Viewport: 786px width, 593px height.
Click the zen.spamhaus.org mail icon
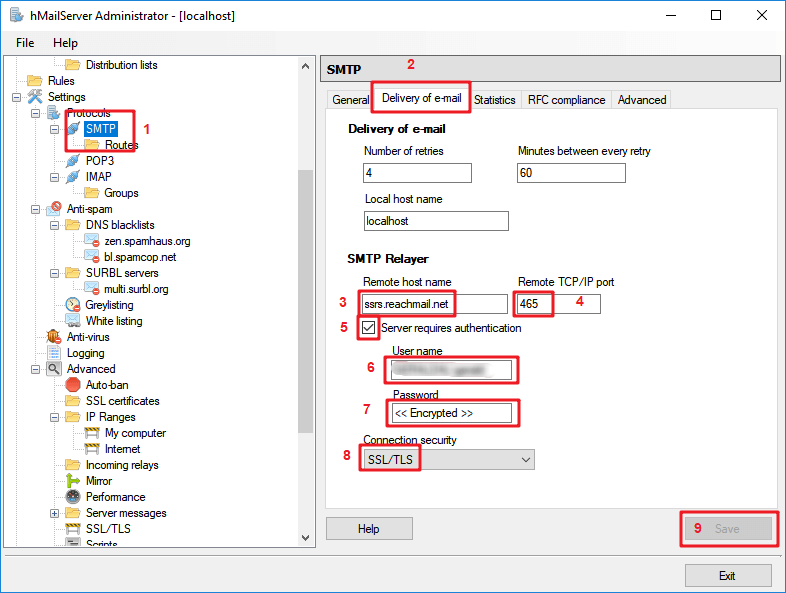pos(92,241)
